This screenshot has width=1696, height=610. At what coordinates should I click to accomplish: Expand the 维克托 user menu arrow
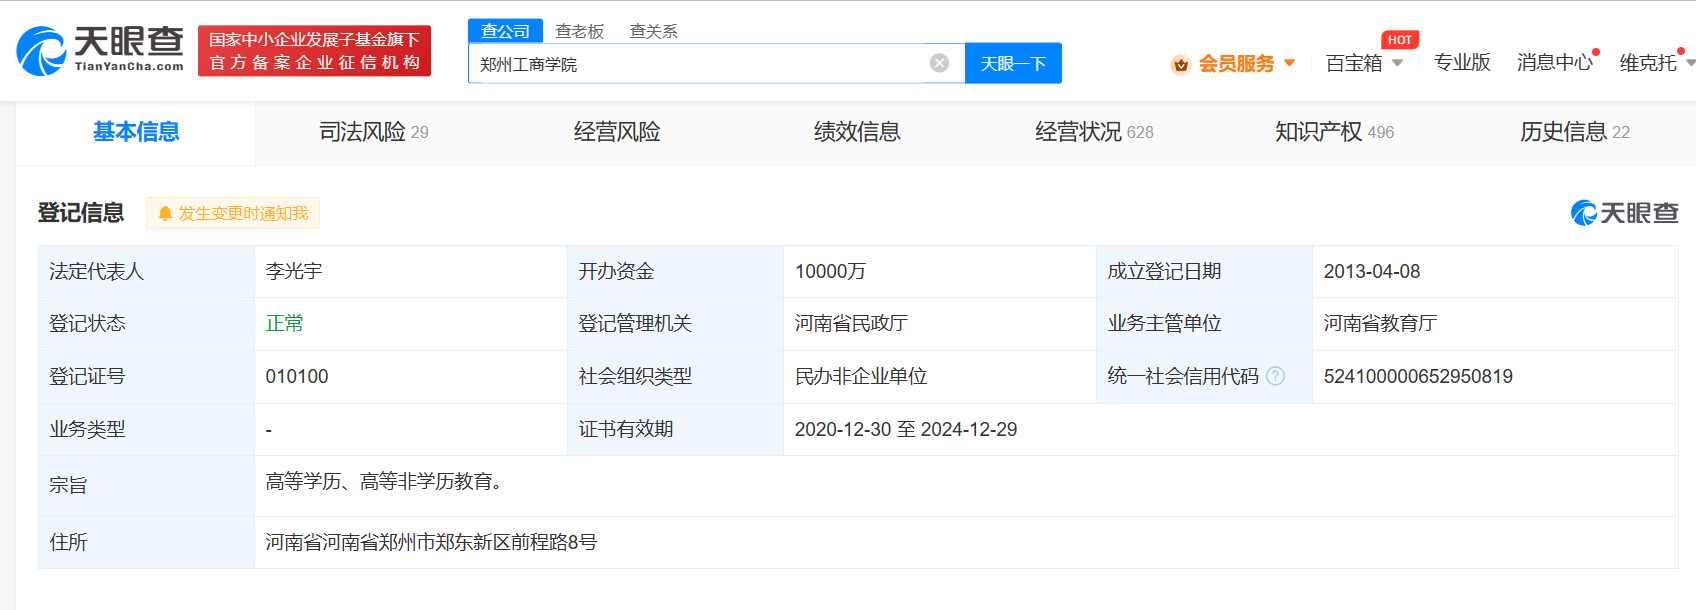click(x=1690, y=63)
